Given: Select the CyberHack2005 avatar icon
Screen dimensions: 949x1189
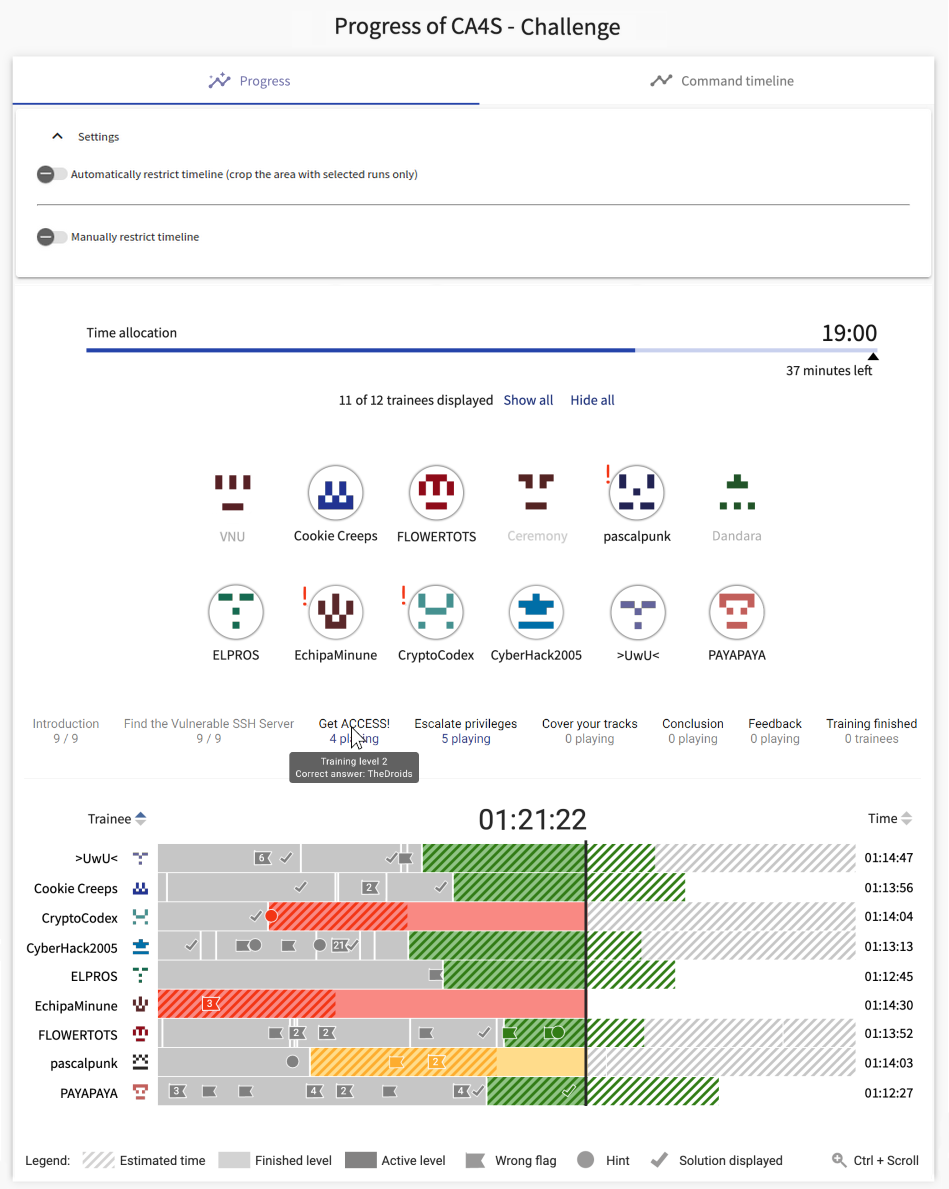Looking at the screenshot, I should pos(537,612).
